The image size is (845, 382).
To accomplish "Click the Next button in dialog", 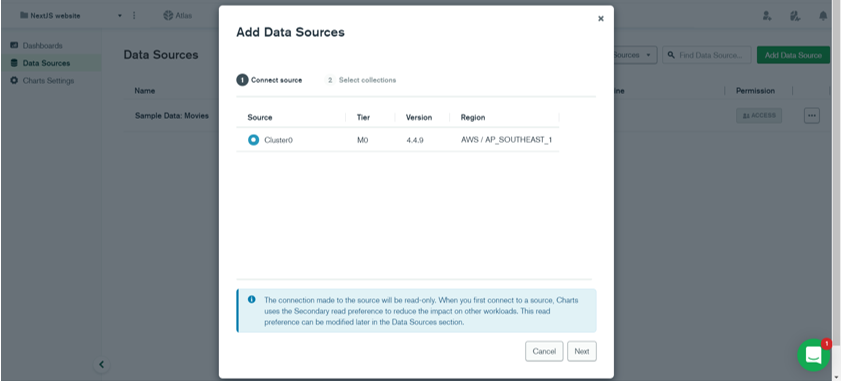I will click(x=581, y=351).
